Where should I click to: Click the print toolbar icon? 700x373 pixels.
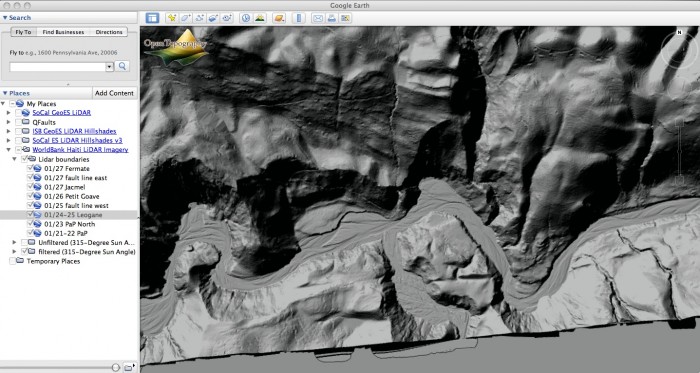click(331, 18)
